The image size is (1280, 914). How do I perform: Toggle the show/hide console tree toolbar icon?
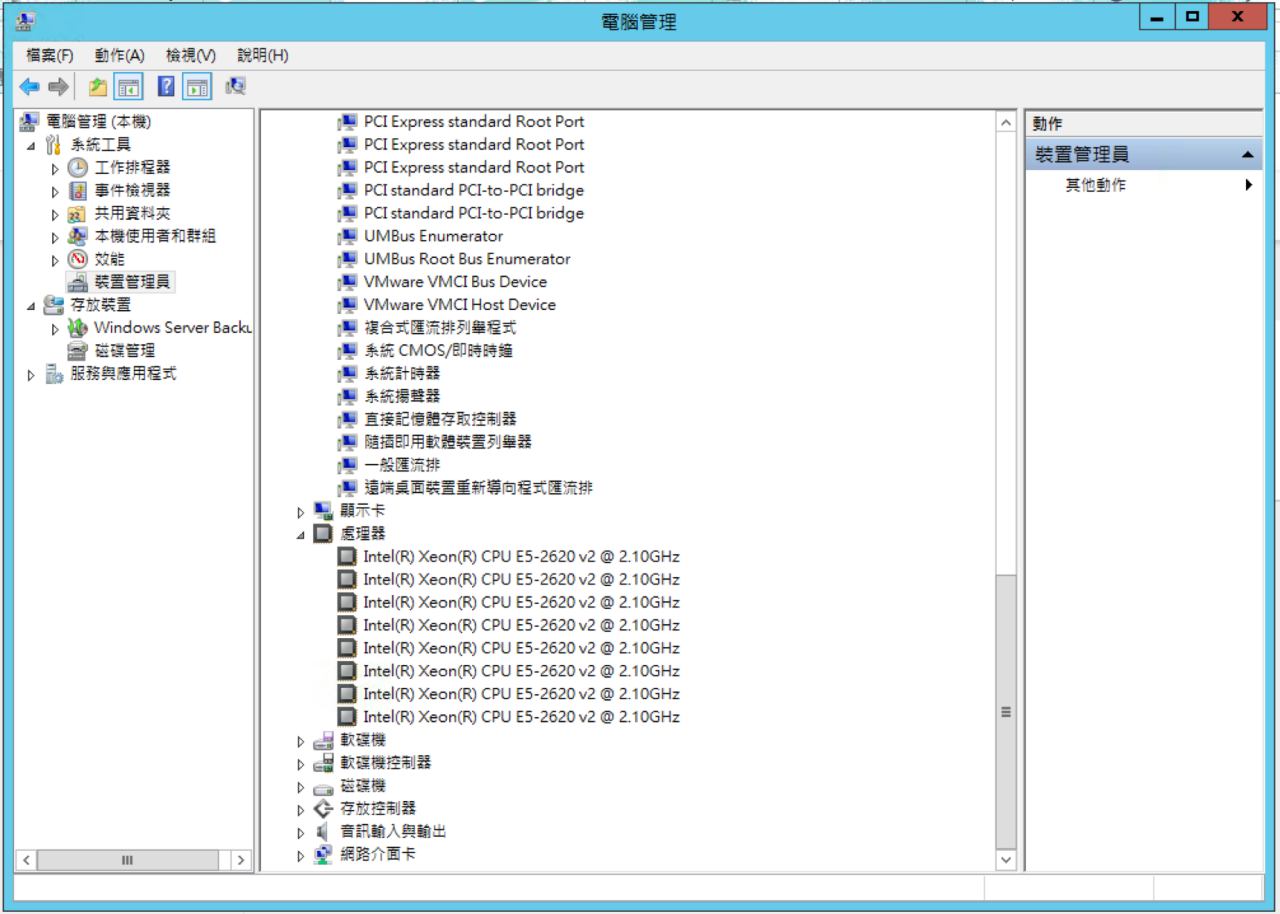pyautogui.click(x=128, y=88)
